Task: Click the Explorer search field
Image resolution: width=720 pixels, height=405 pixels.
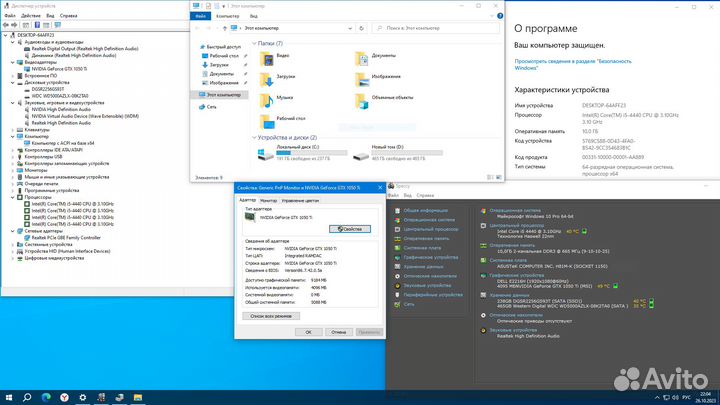Action: pyautogui.click(x=436, y=28)
